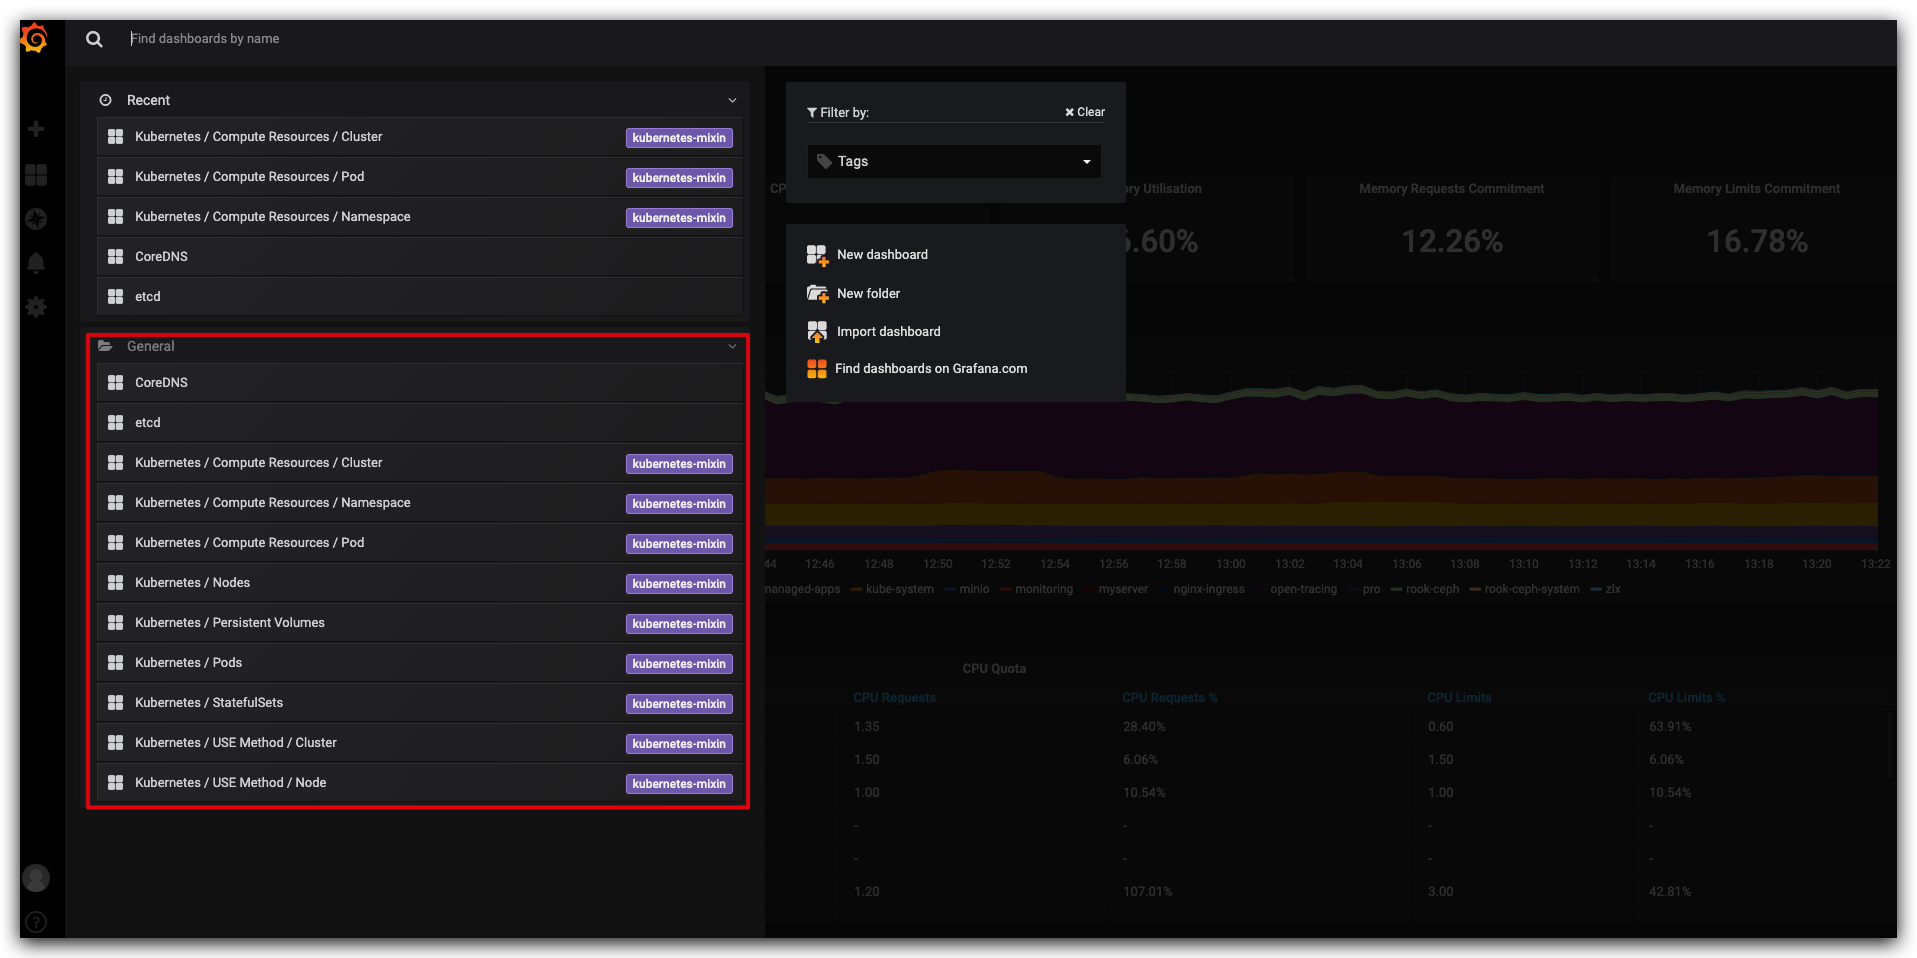Click the user avatar icon in sidebar
Image resolution: width=1917 pixels, height=958 pixels.
coord(36,878)
